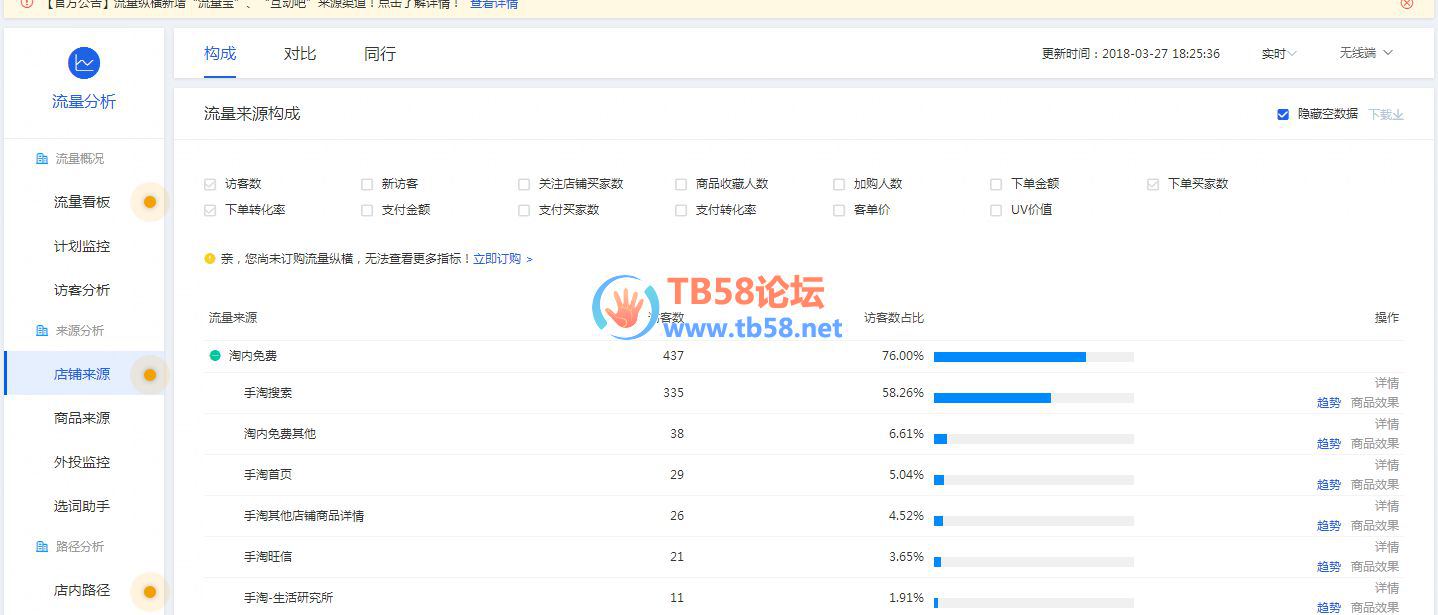Click the 流量概况 section icon in sidebar

42,159
